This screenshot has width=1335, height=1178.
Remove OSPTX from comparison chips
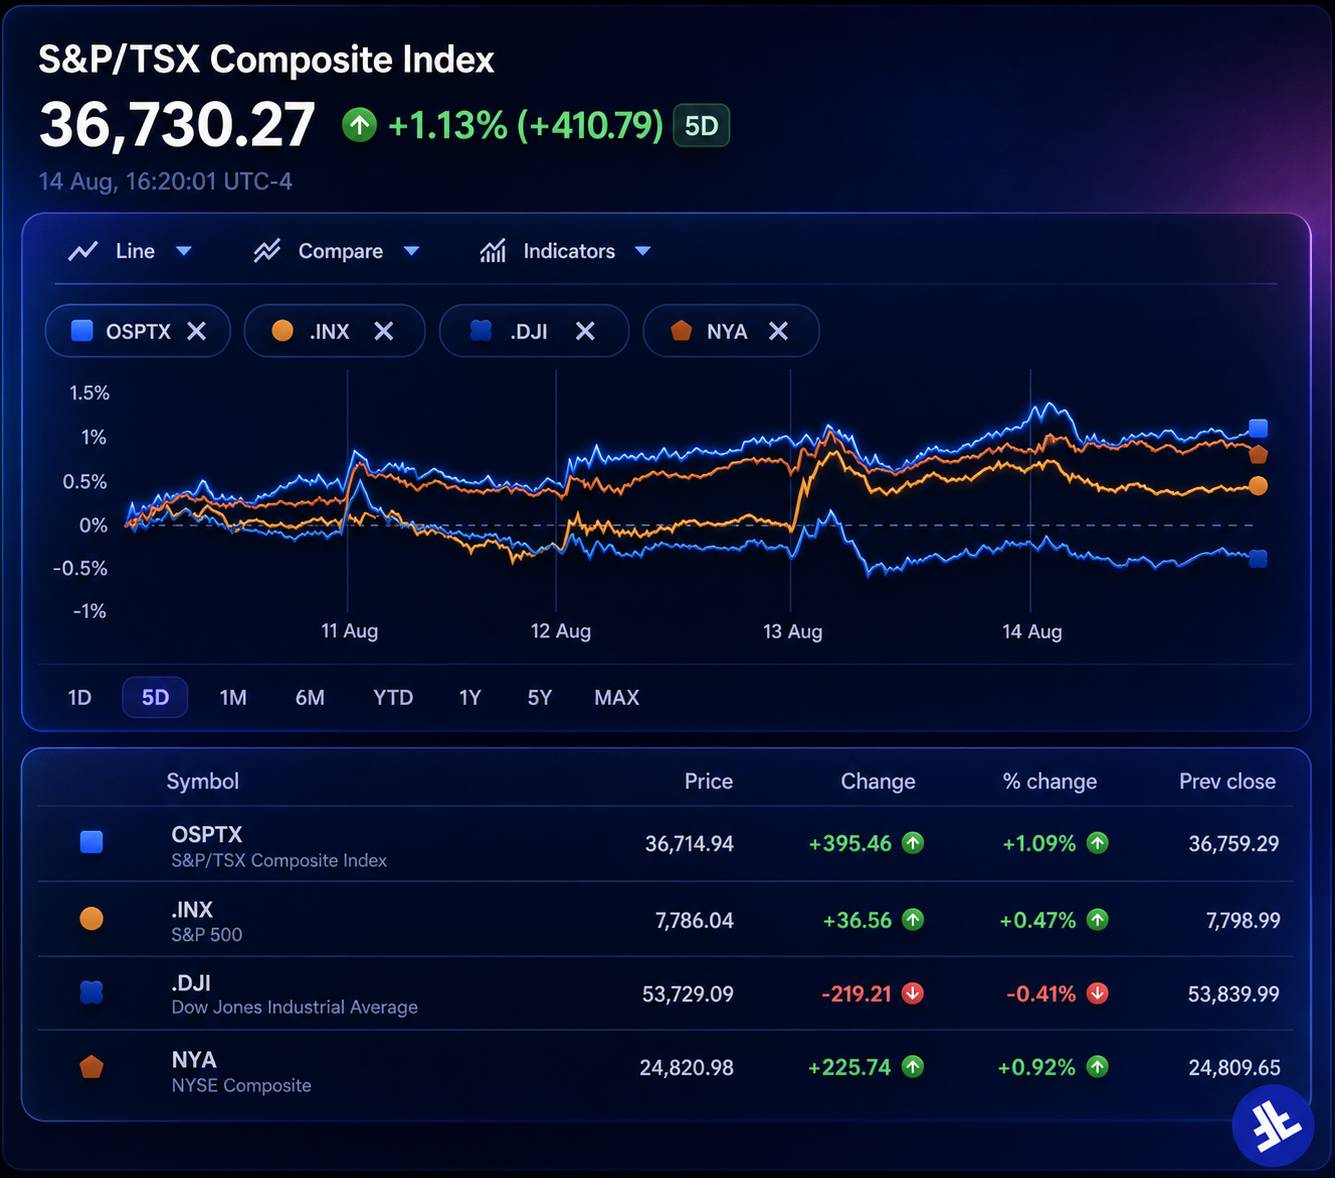[197, 331]
